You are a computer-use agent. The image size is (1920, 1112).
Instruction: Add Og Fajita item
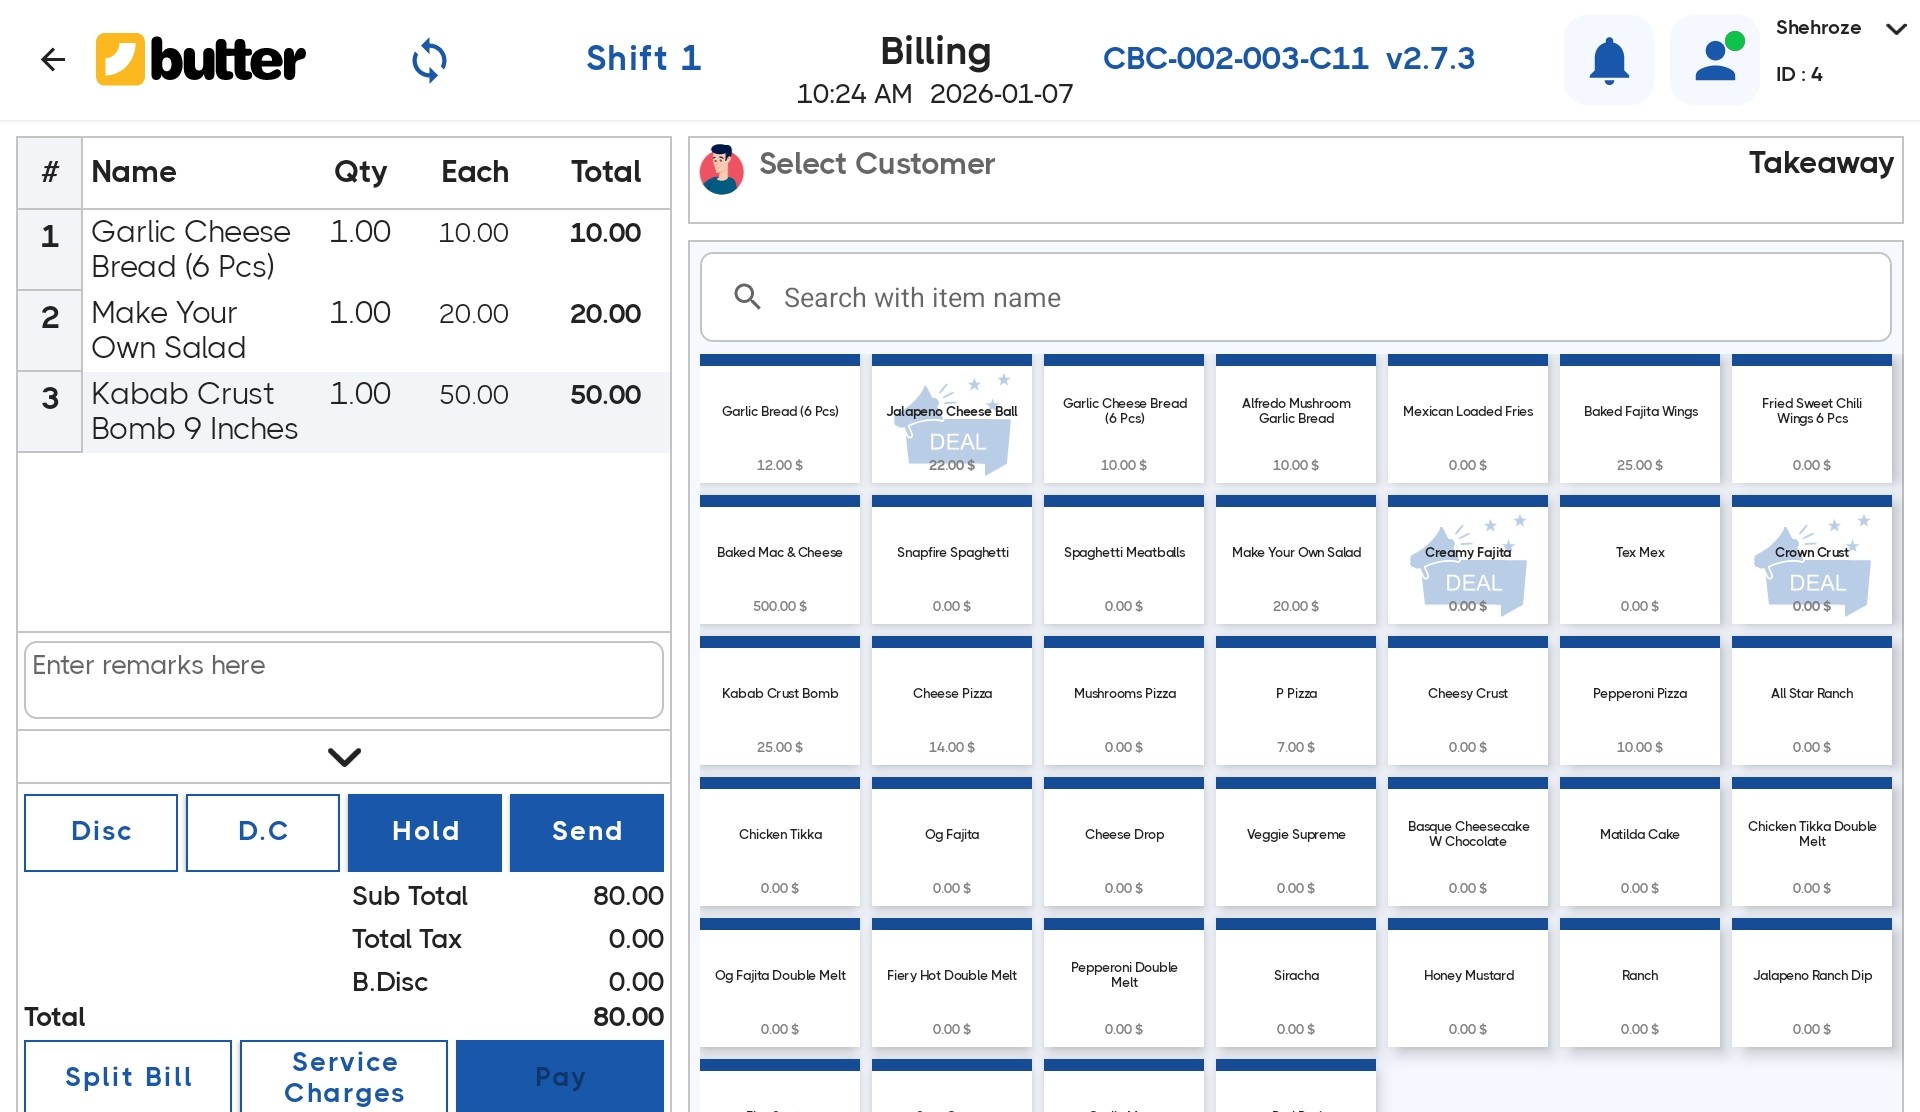coord(952,843)
